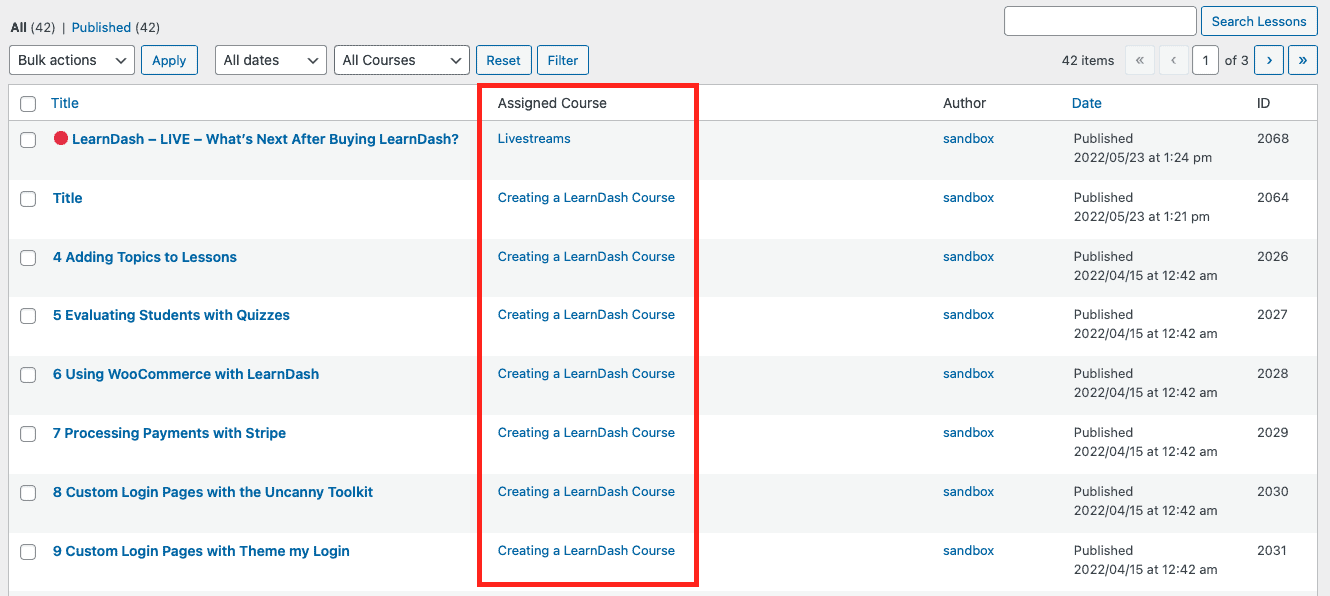Open 7 Processing Payments with Stripe
This screenshot has height=596, width=1330.
coord(169,433)
